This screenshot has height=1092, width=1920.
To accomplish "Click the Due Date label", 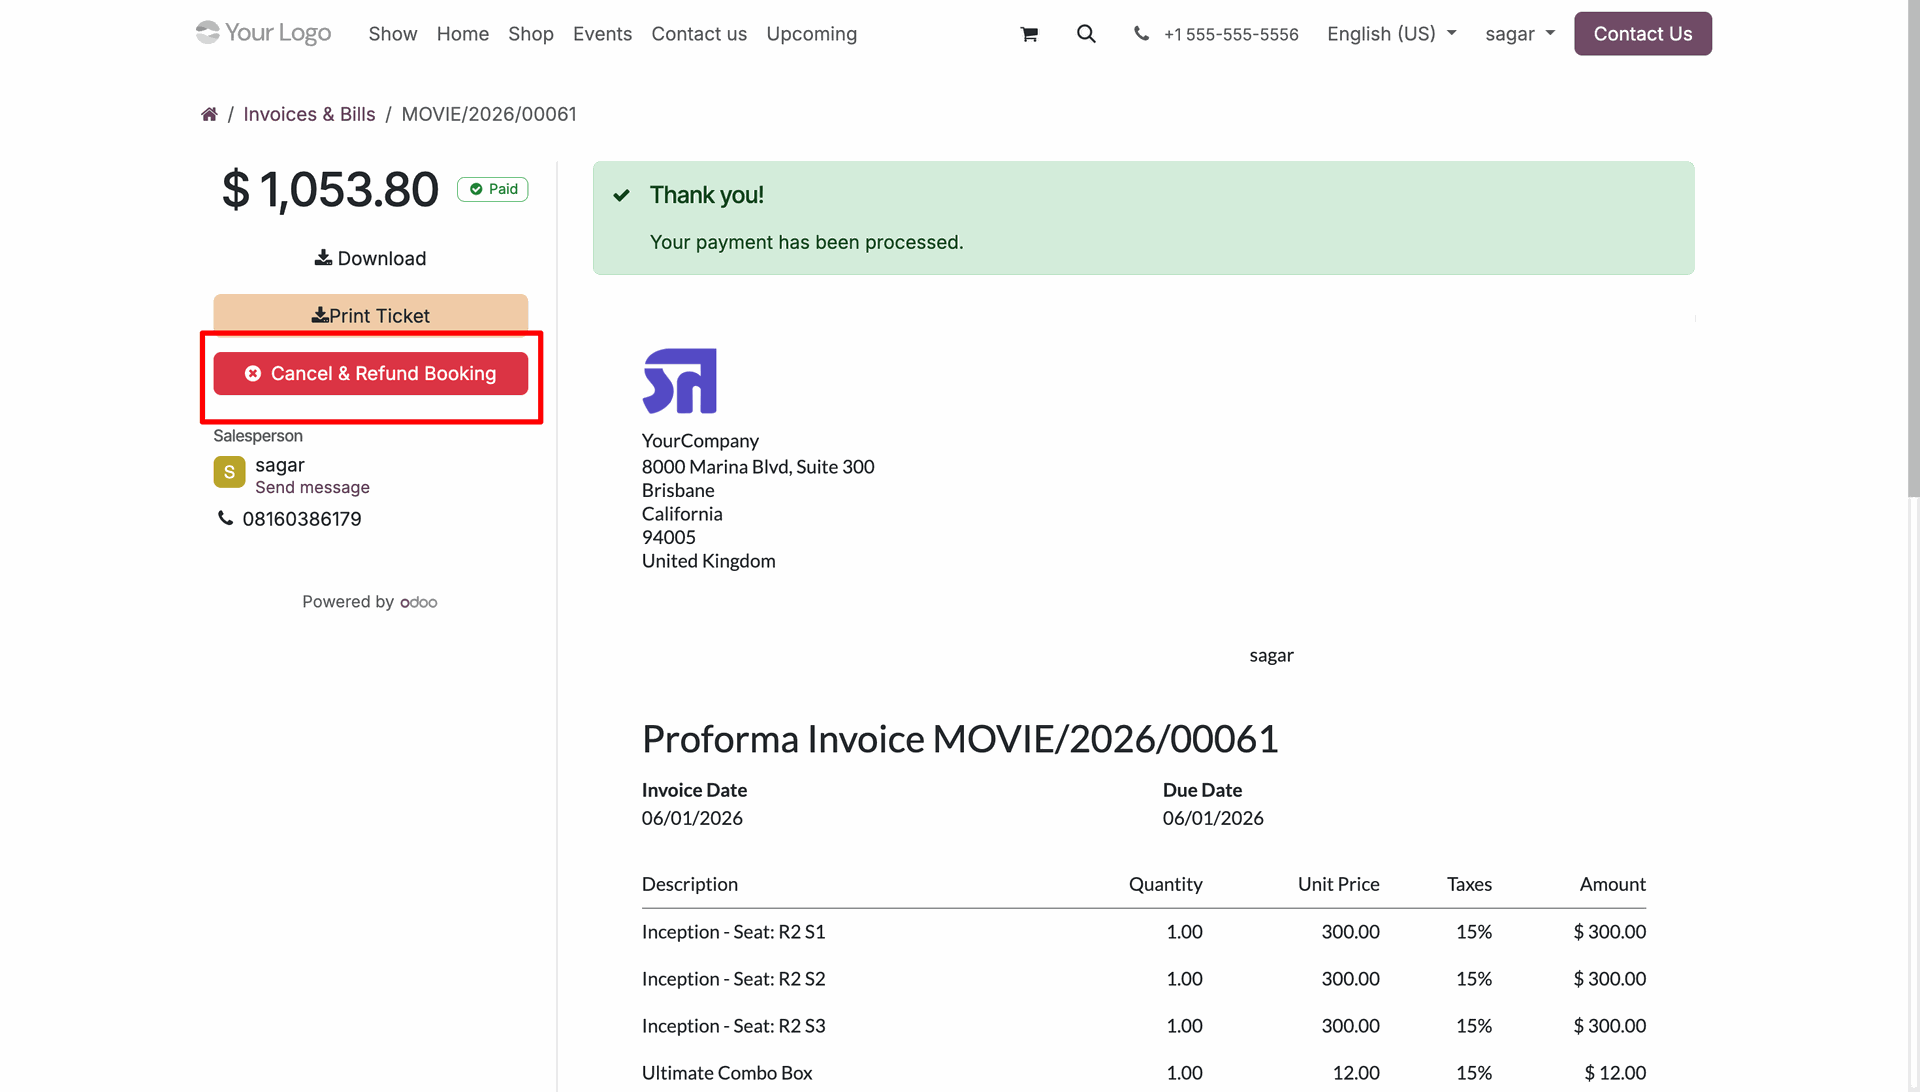I will (x=1202, y=790).
